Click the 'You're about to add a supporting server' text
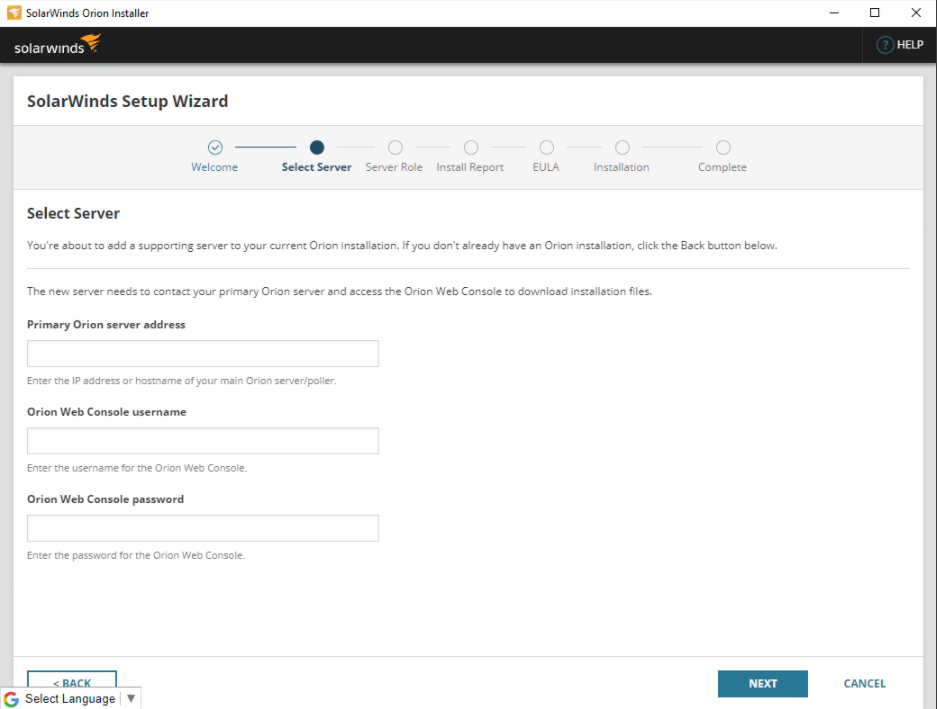This screenshot has height=709, width=937. coord(402,246)
